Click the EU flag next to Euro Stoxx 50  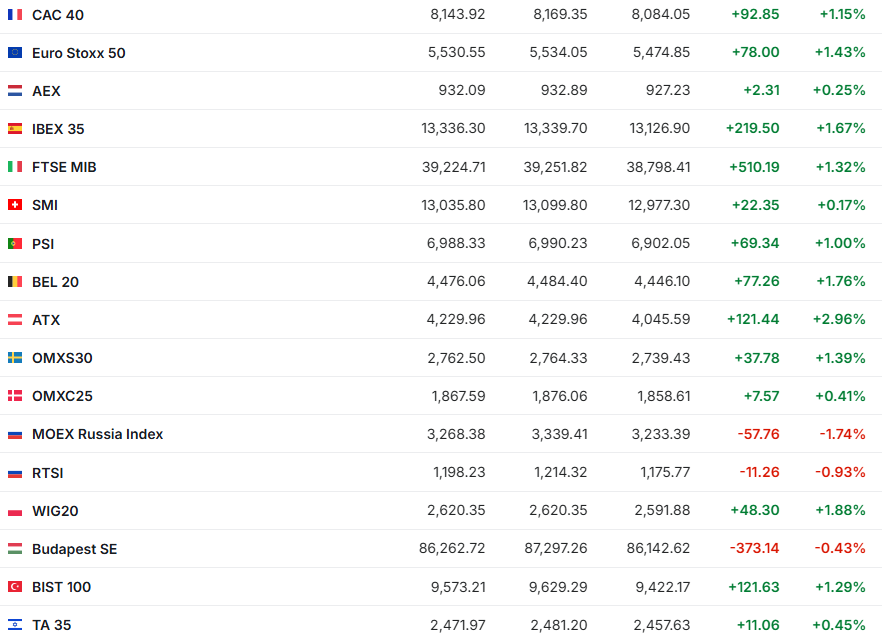coord(15,53)
